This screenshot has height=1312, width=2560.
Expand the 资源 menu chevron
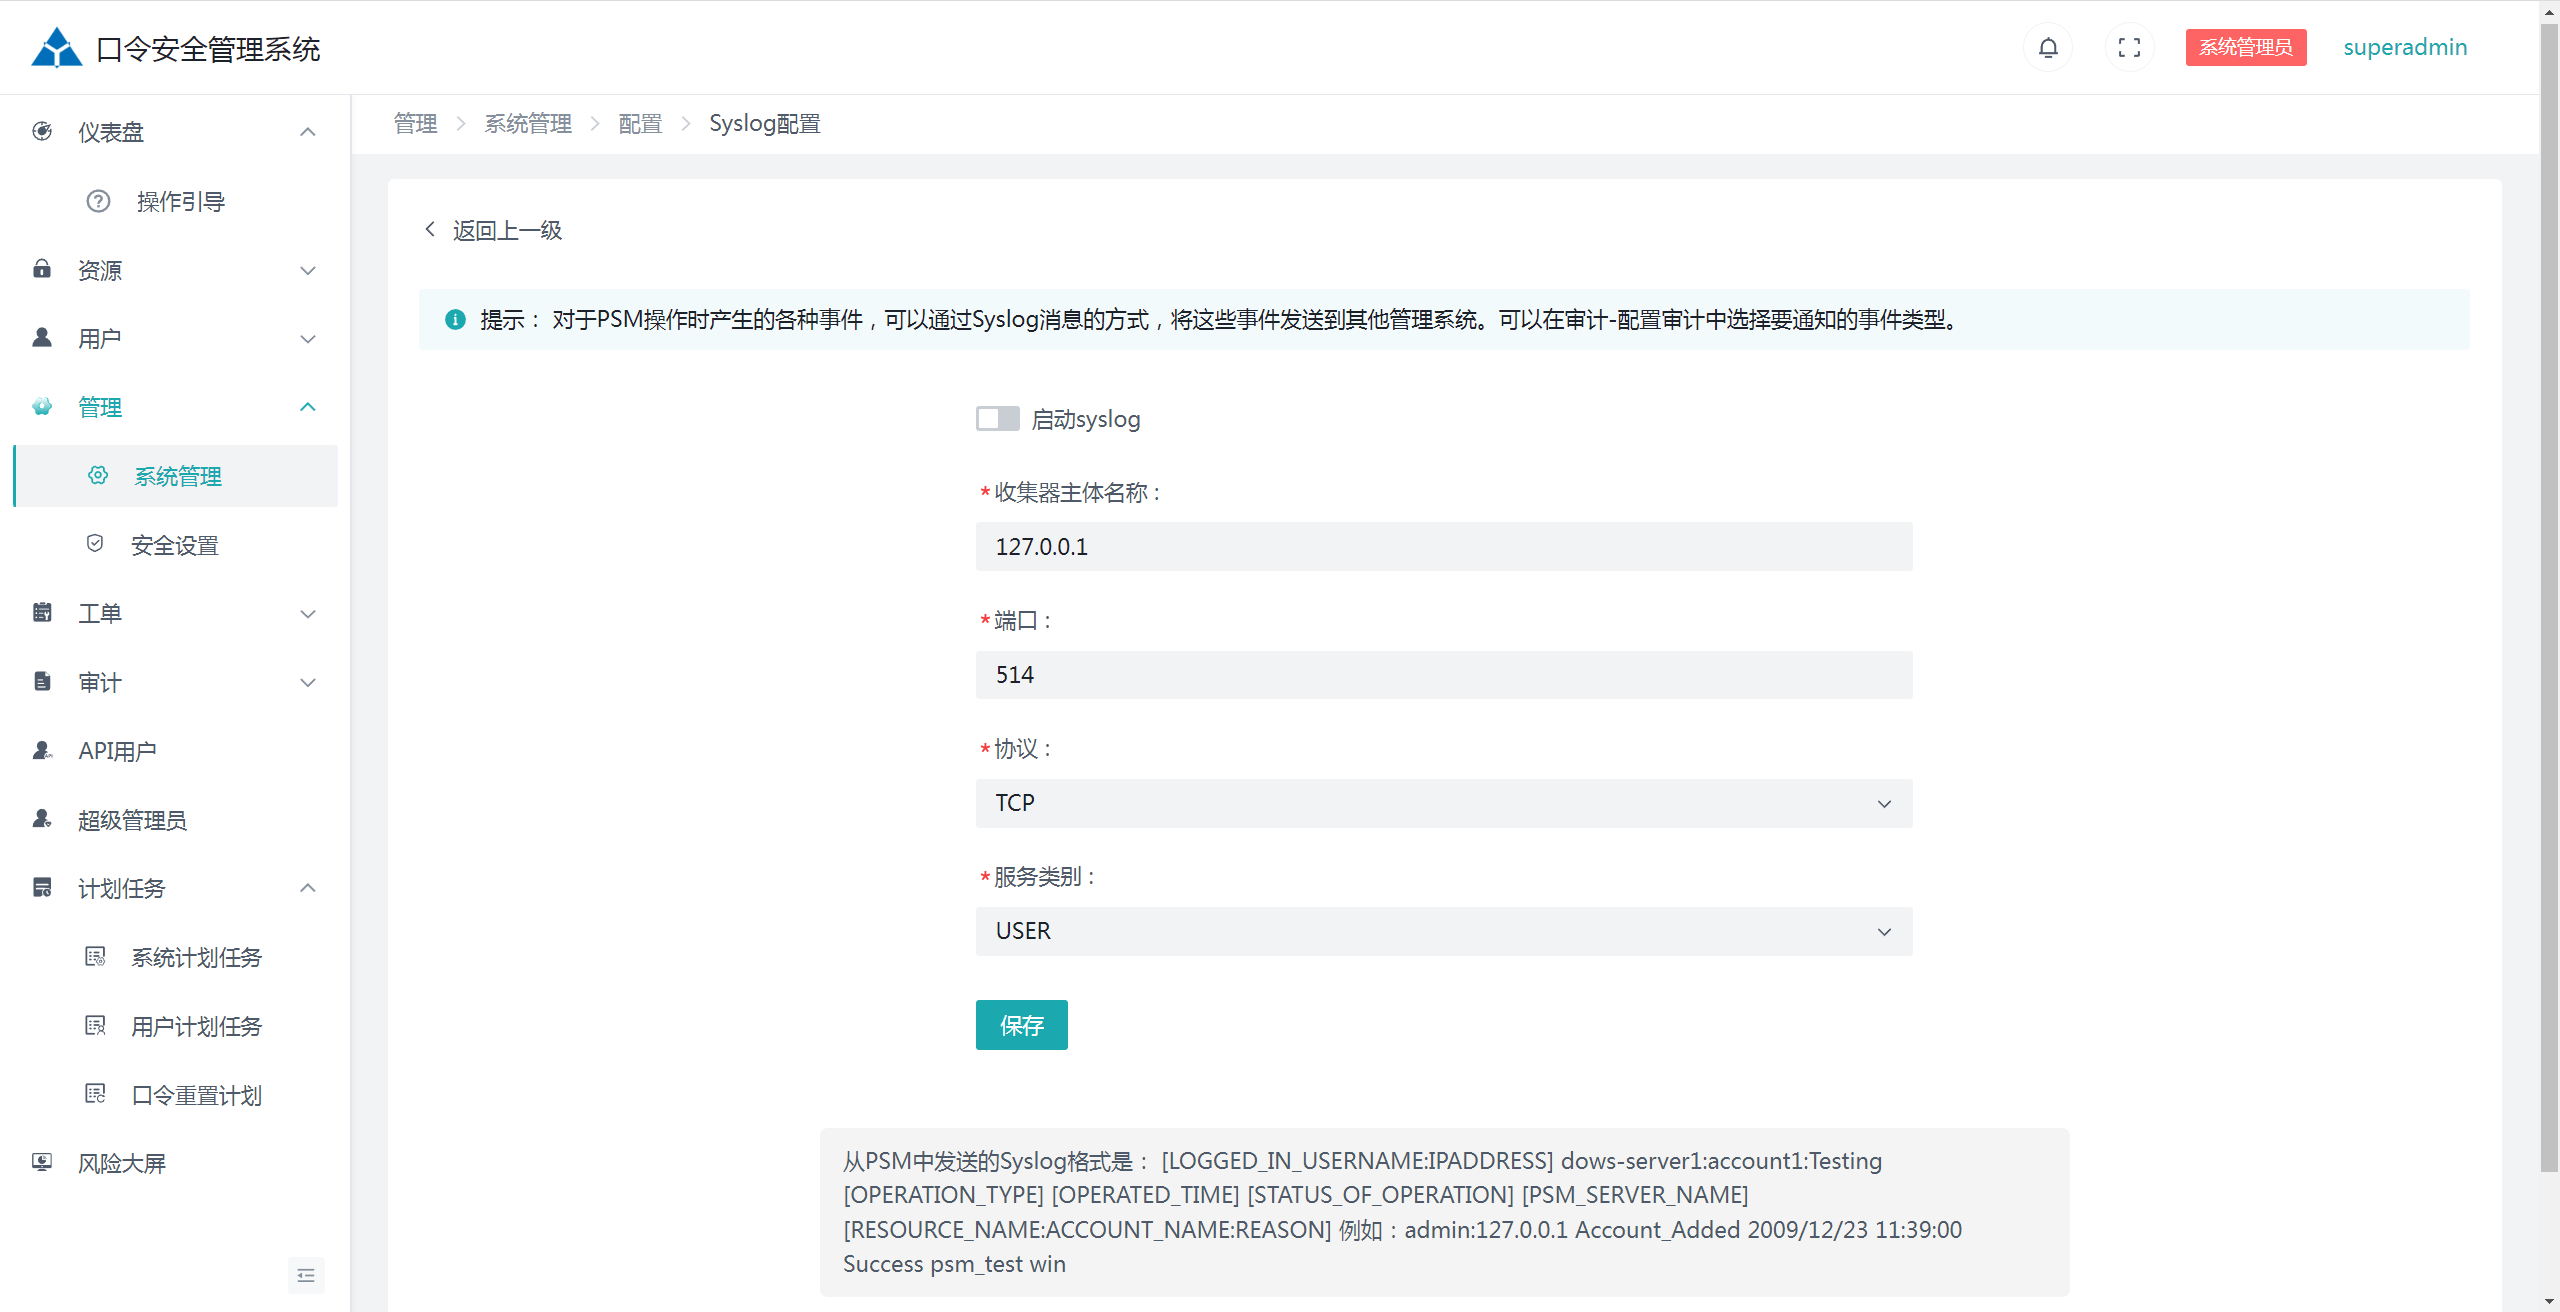pyautogui.click(x=308, y=270)
